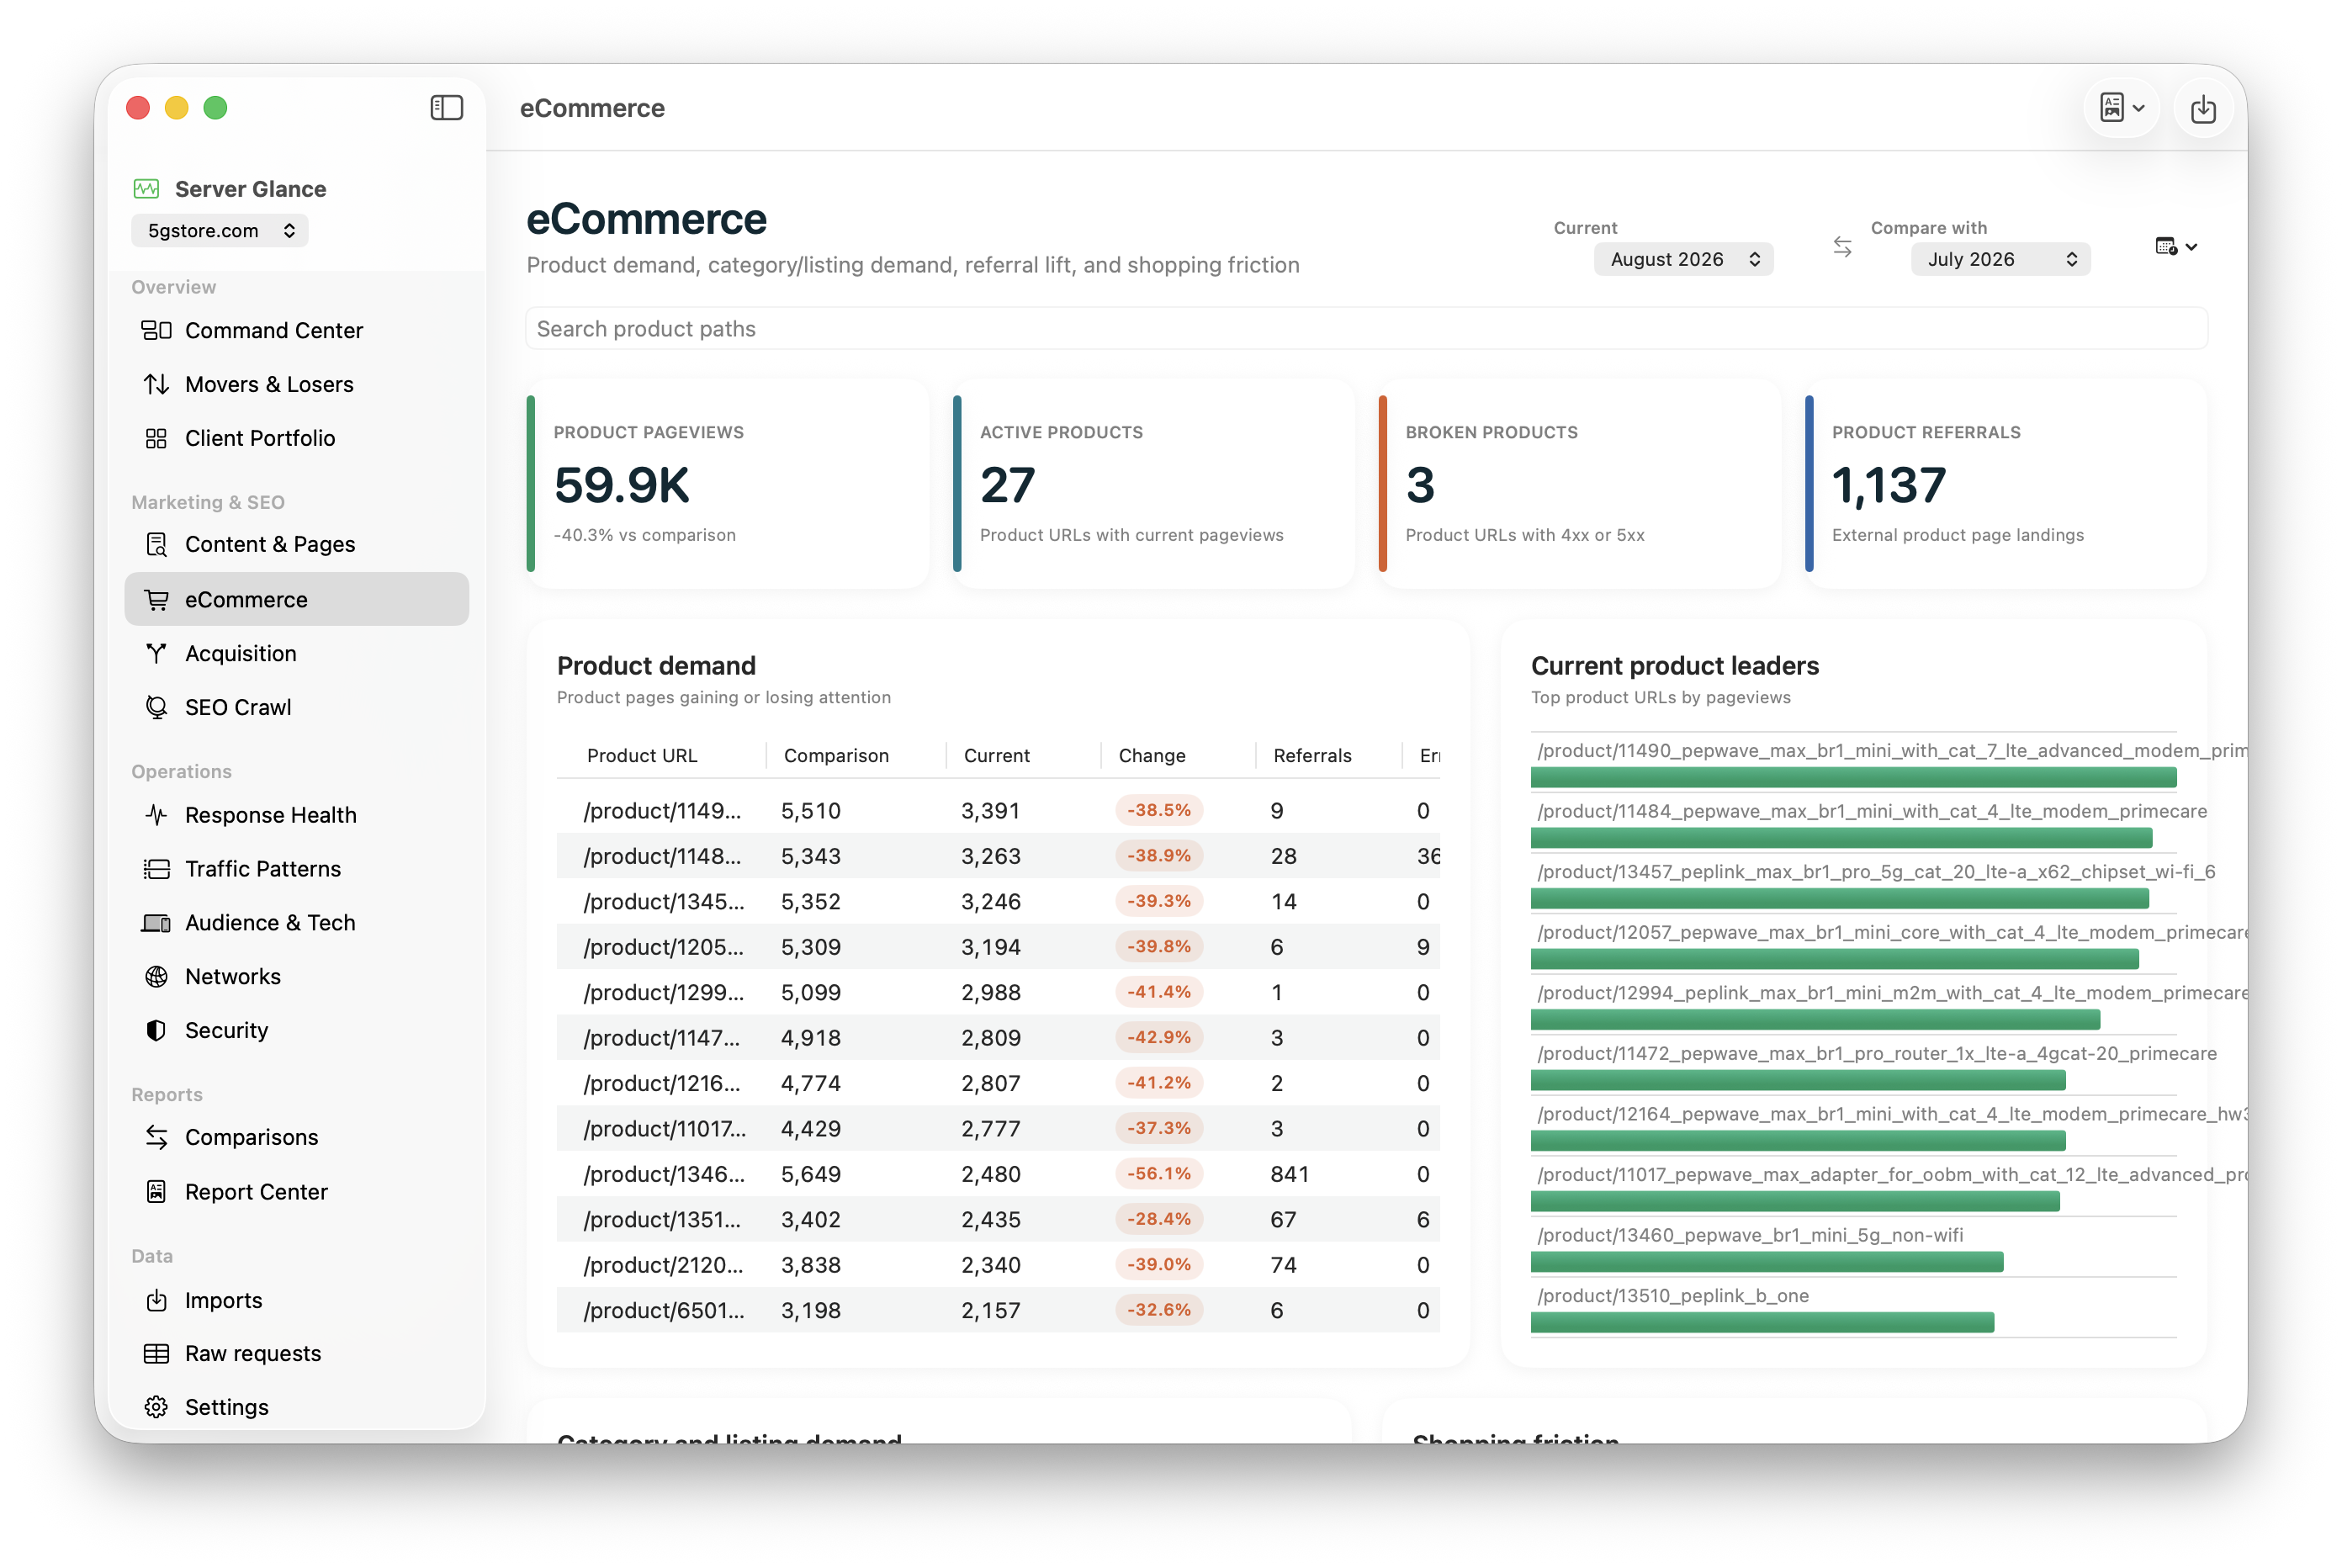Sort by Comparison column header
The height and width of the screenshot is (1568, 2342).
pyautogui.click(x=836, y=755)
